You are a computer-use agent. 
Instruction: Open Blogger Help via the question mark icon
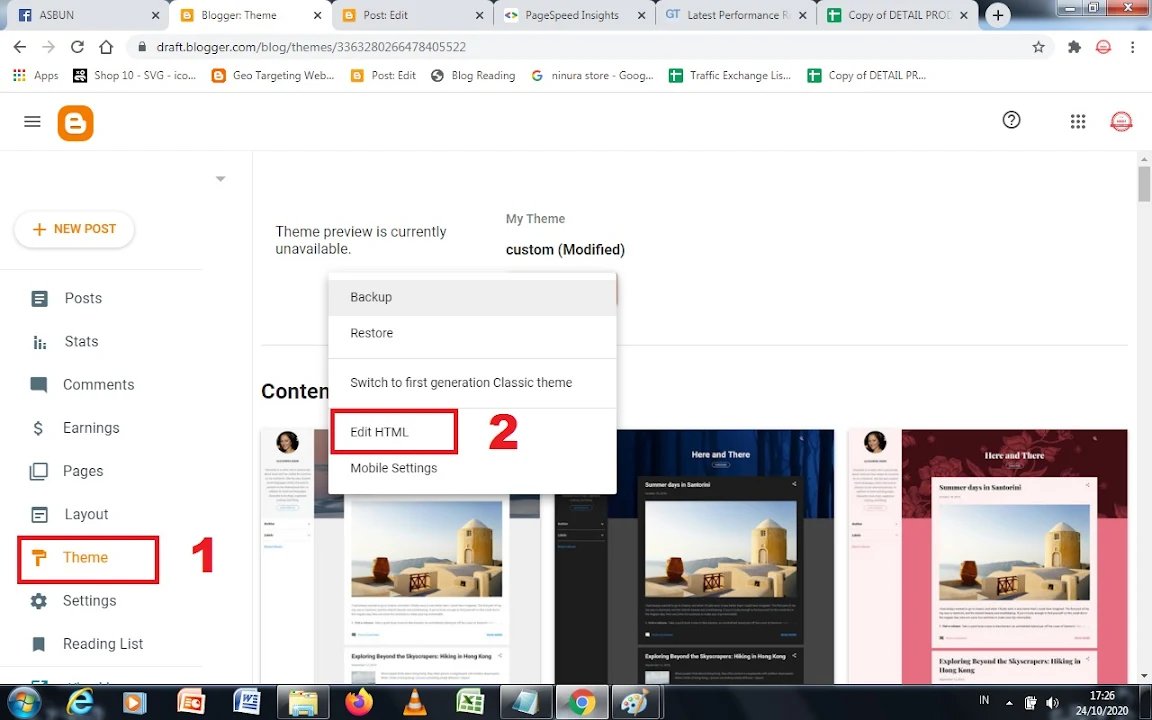click(1011, 120)
